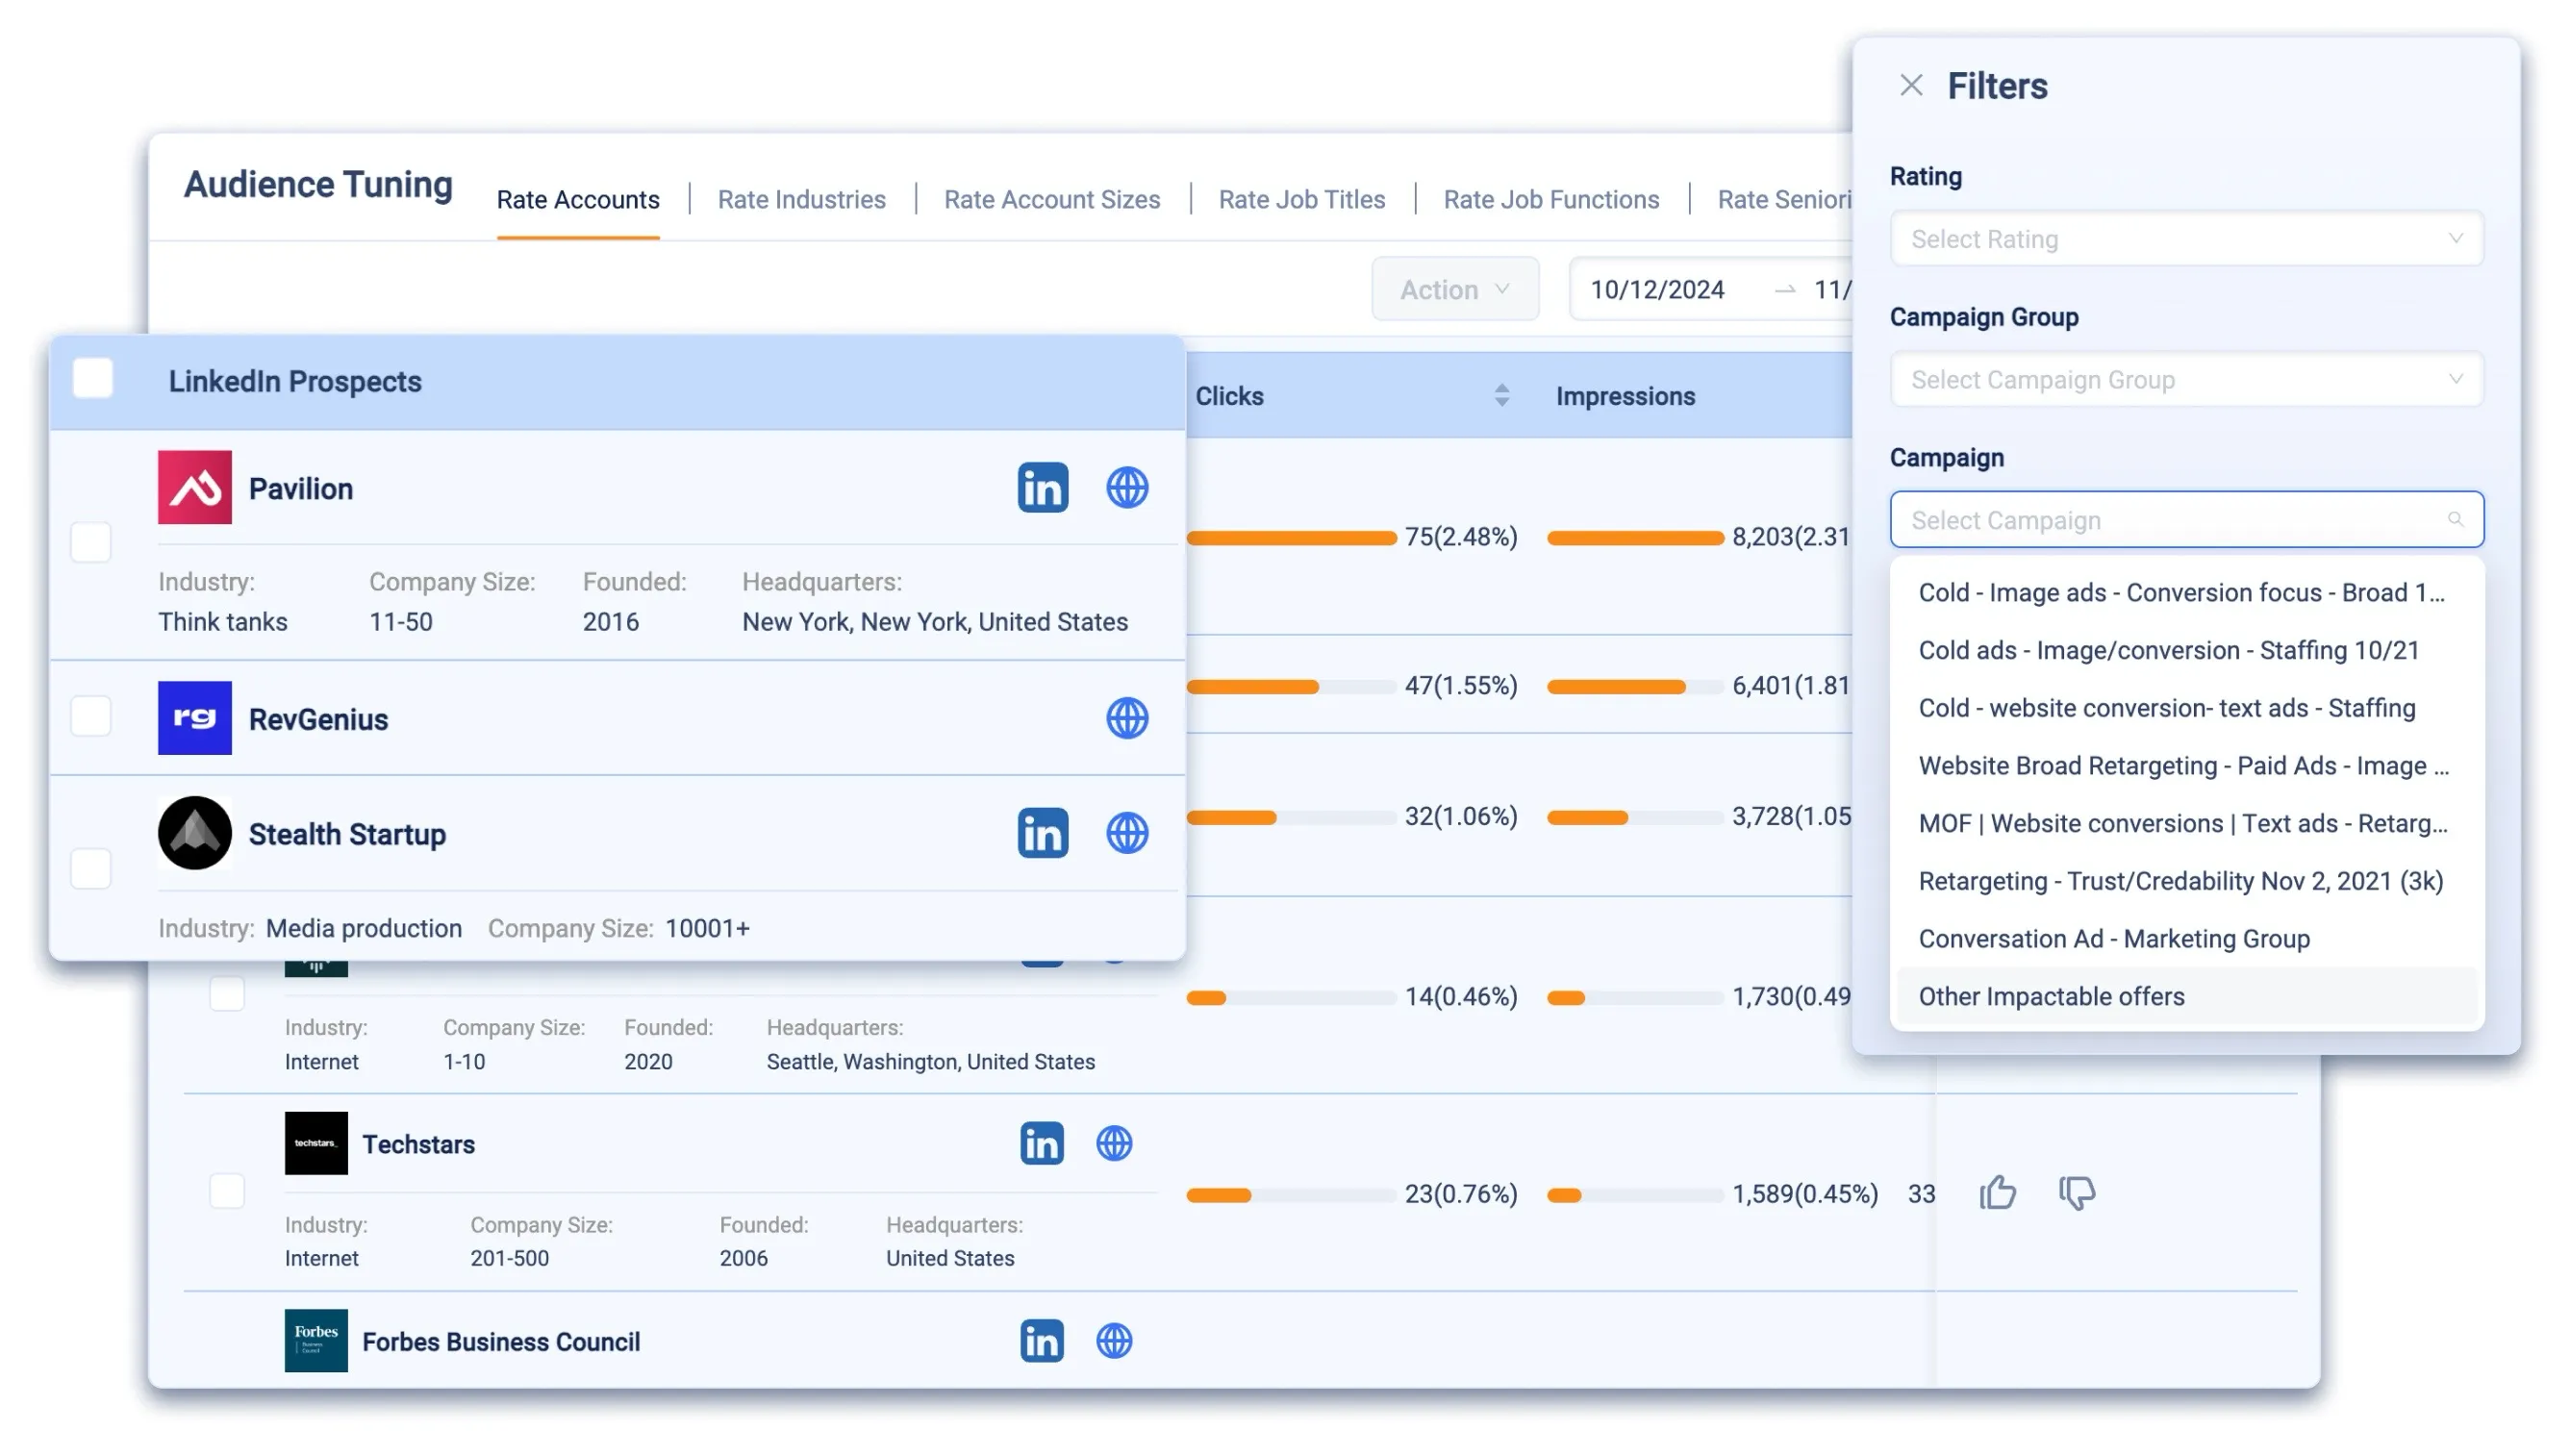Give a thumbs up rating on Techstars row
Viewport: 2570px width, 1456px height.
tap(1998, 1192)
